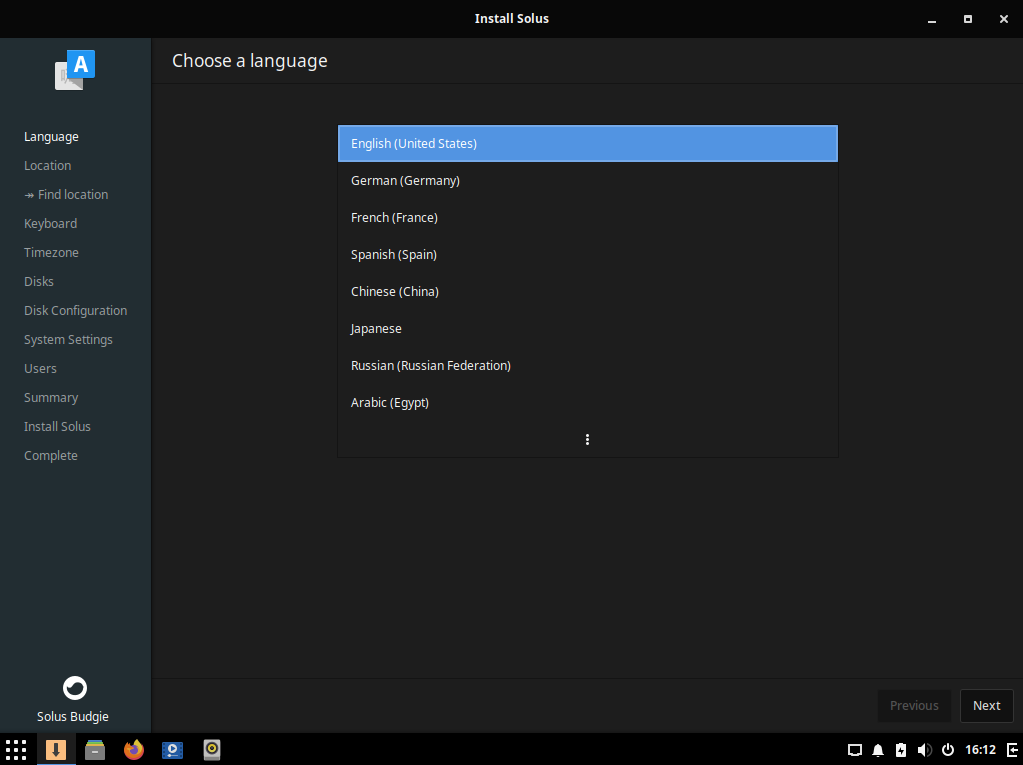
Task: Click the Solus Budgie logo icon
Action: click(75, 688)
